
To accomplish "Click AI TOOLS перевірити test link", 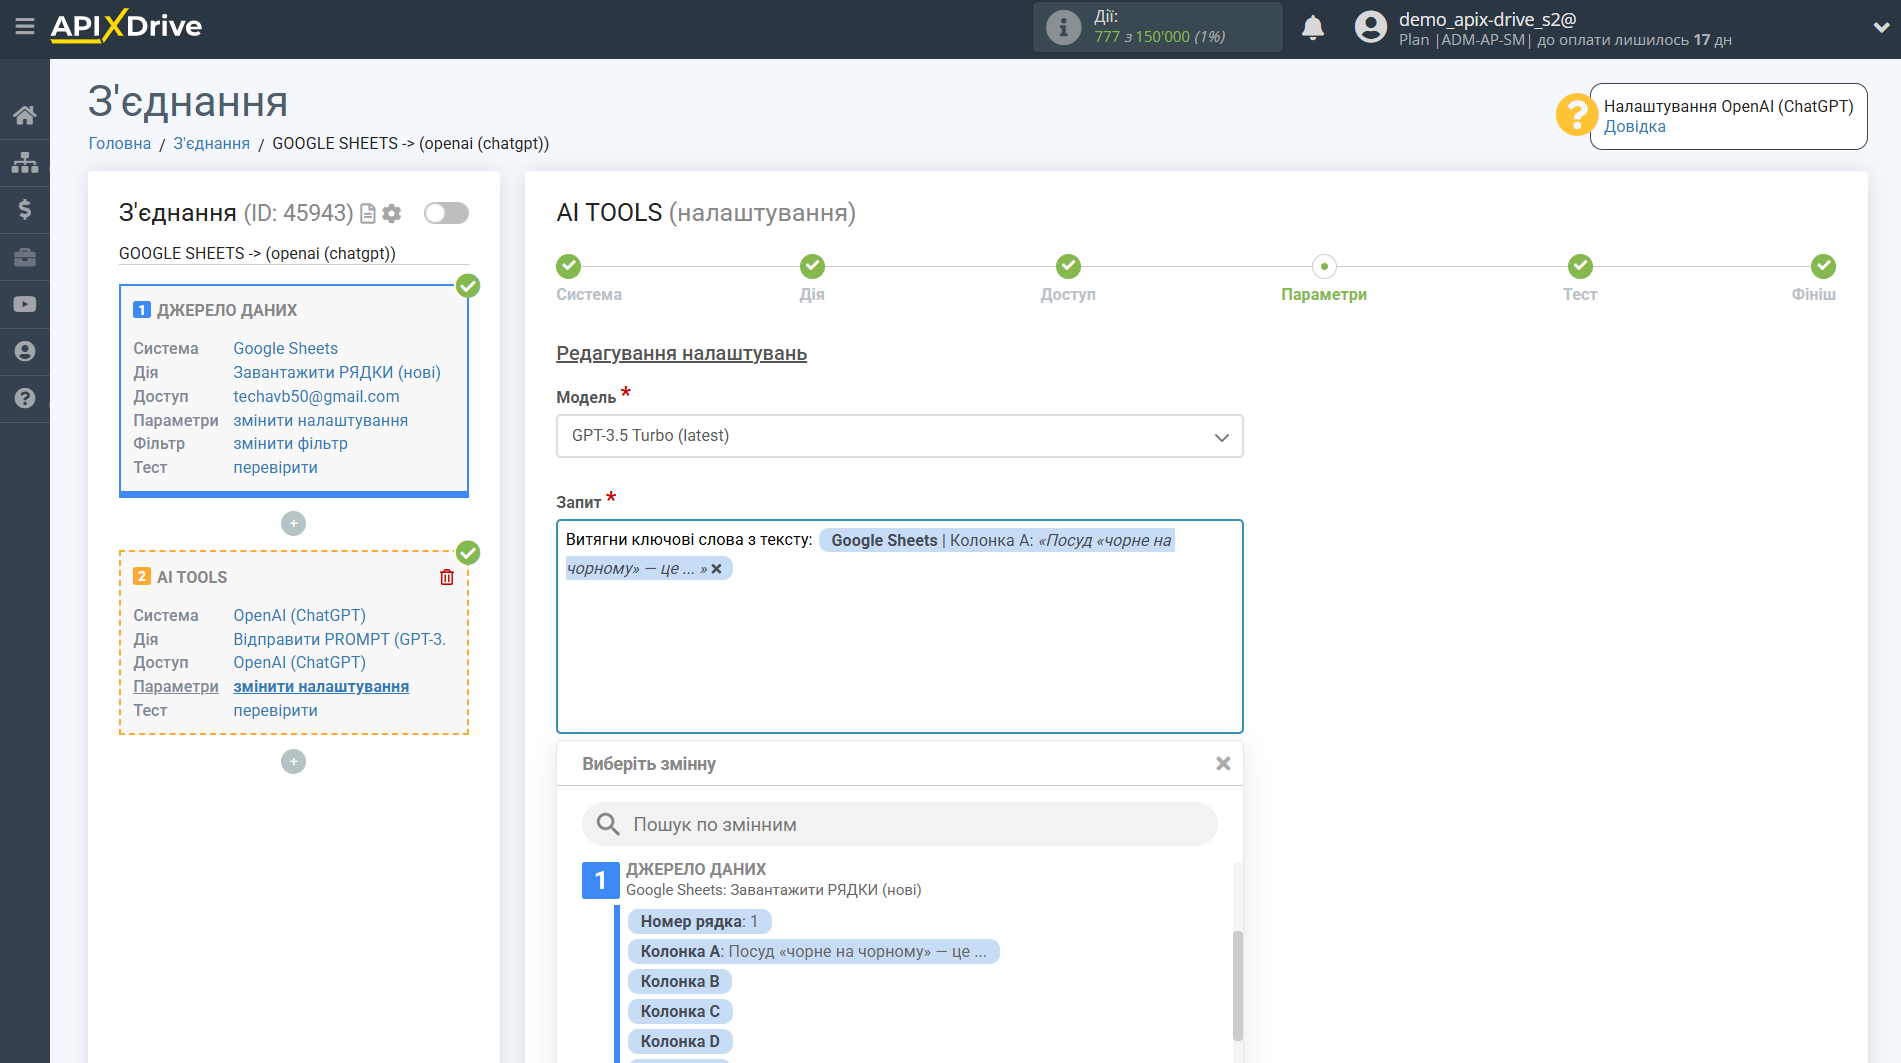I will pos(275,710).
